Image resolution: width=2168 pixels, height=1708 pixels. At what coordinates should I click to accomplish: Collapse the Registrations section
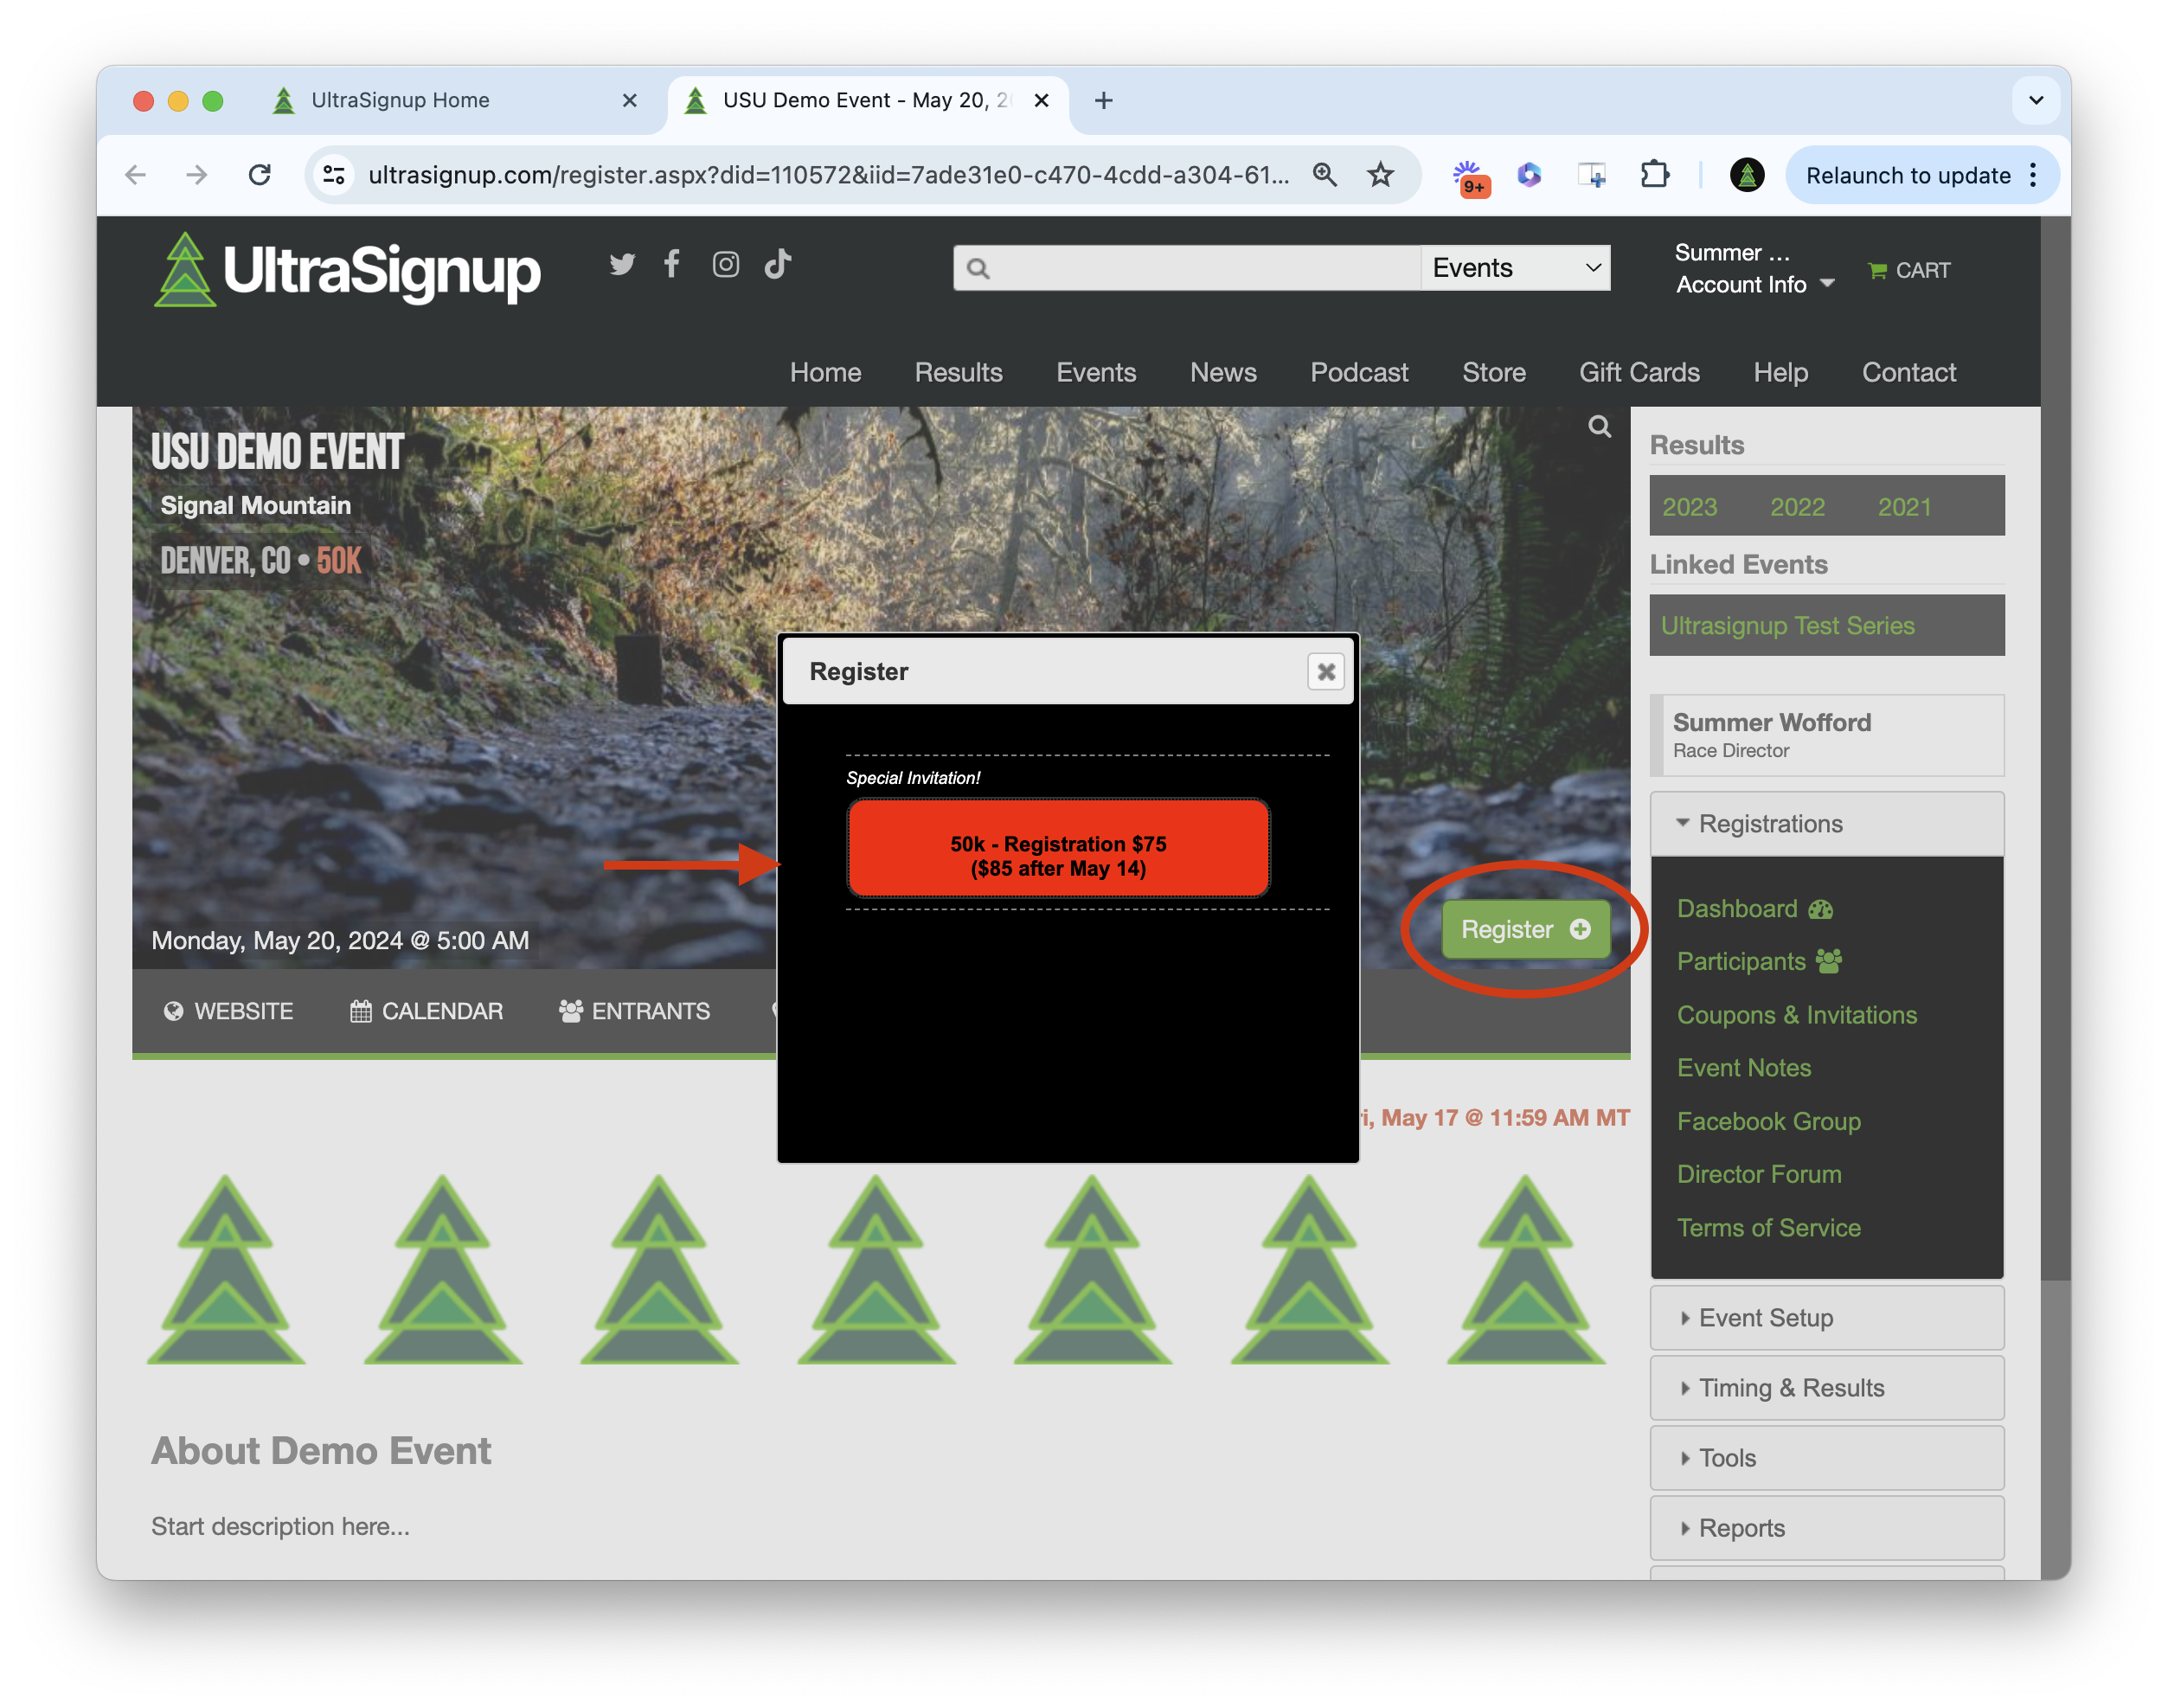(x=1826, y=824)
